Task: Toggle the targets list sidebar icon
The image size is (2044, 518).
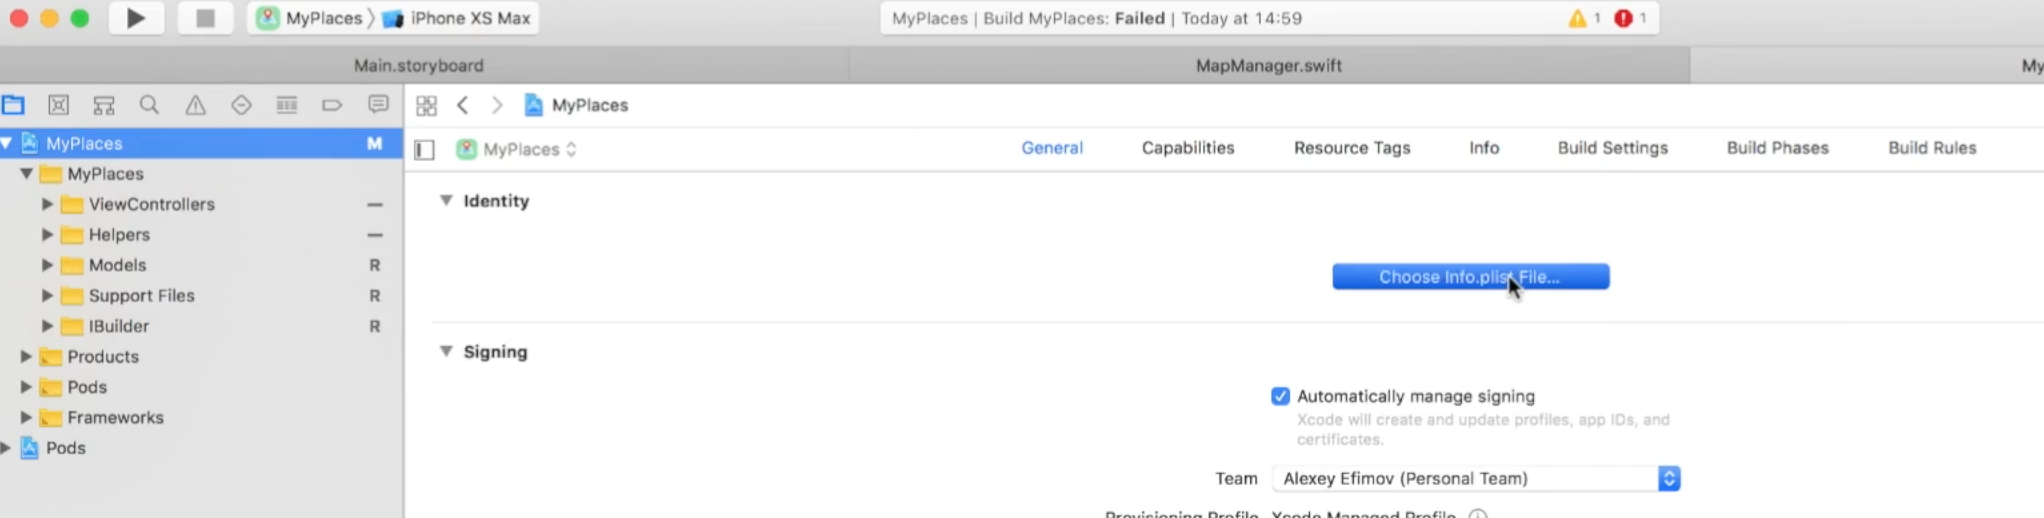Action: 424,149
